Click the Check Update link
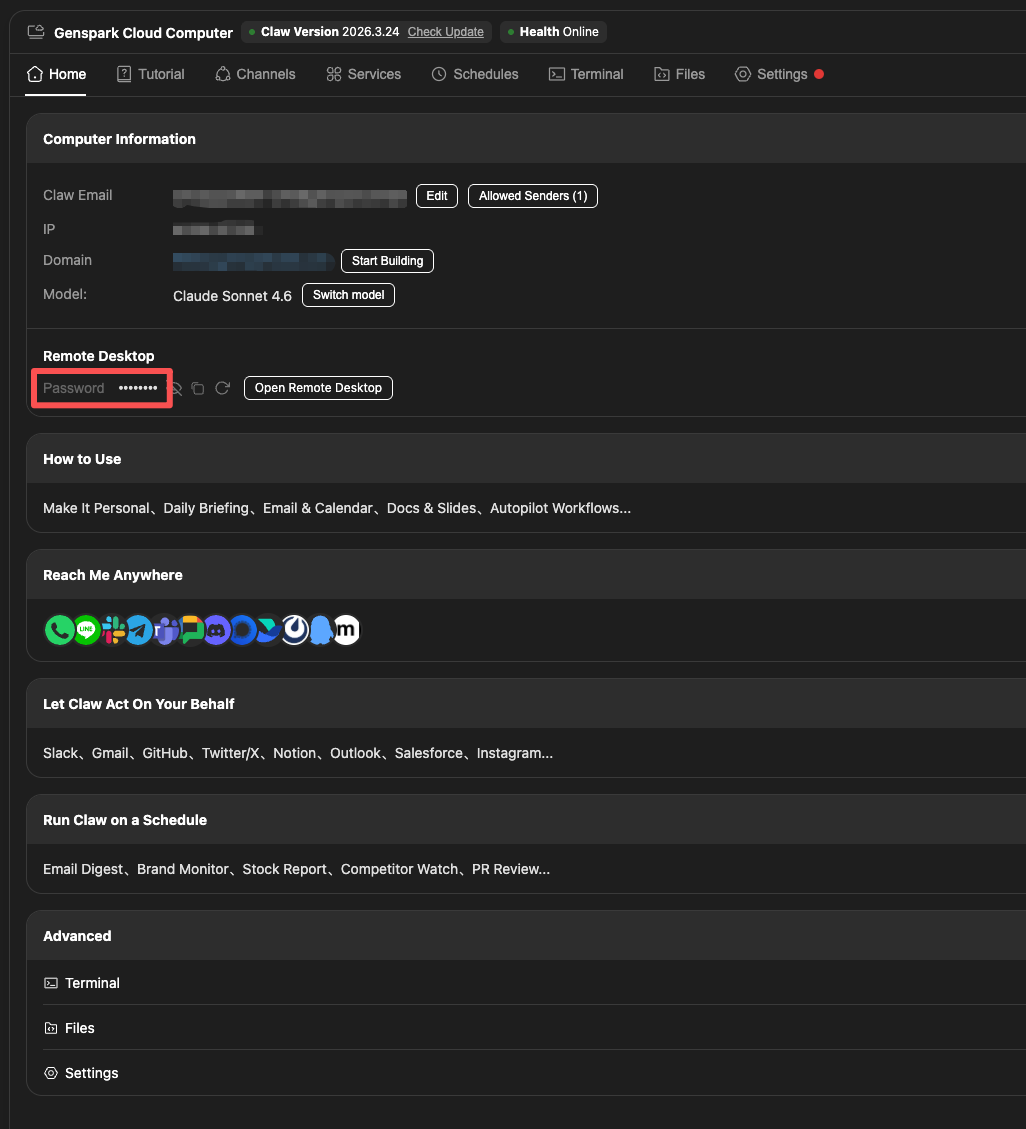Screen dimensions: 1026x1129 tap(446, 32)
